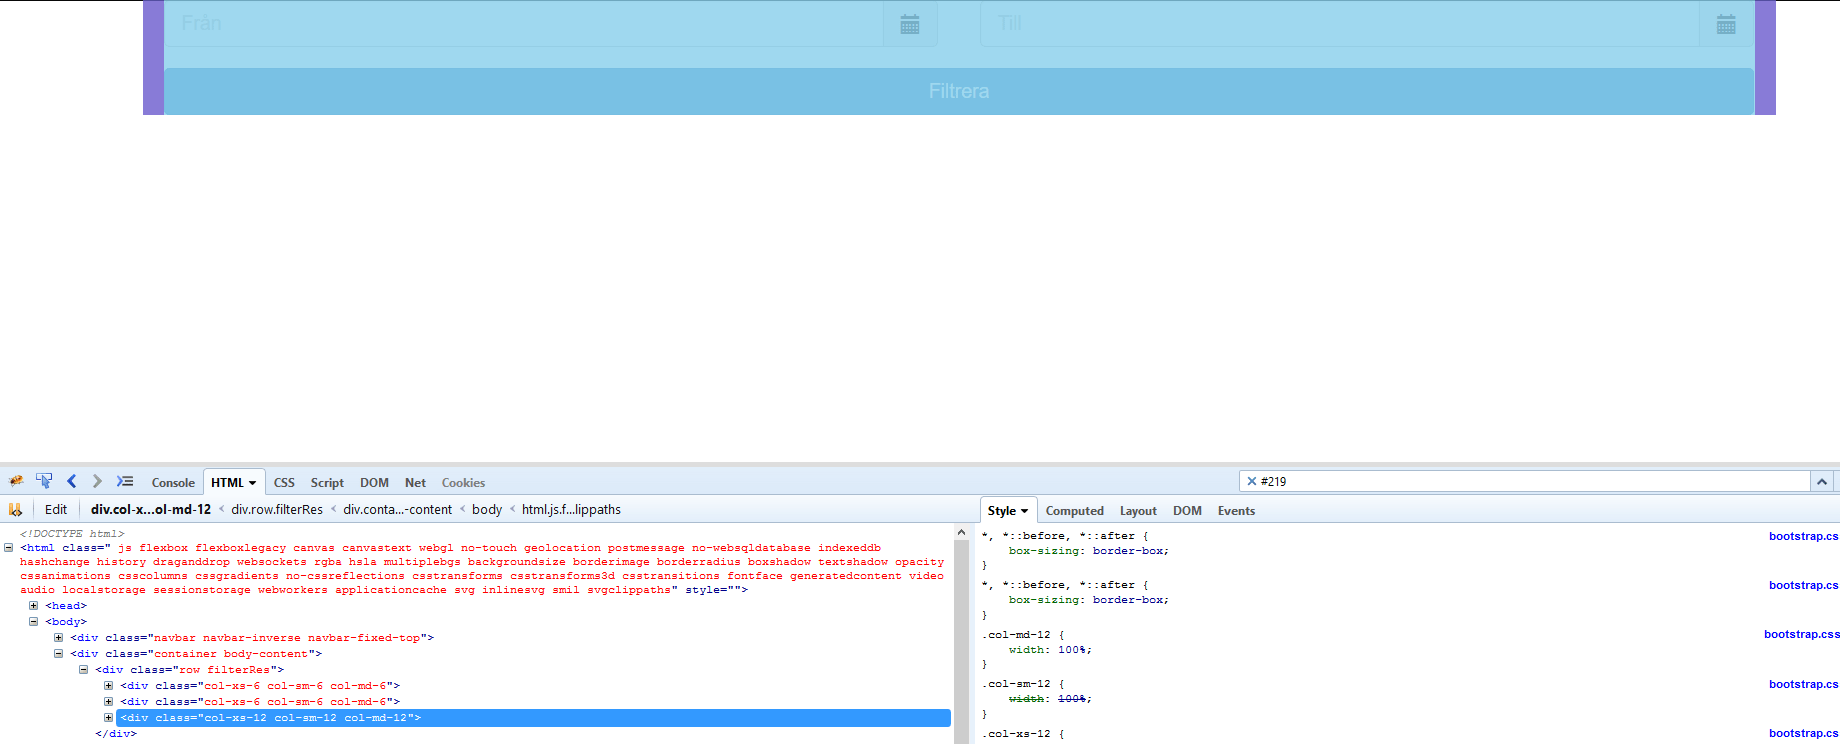The image size is (1840, 744).
Task: Switch to the CSS panel
Action: point(284,482)
